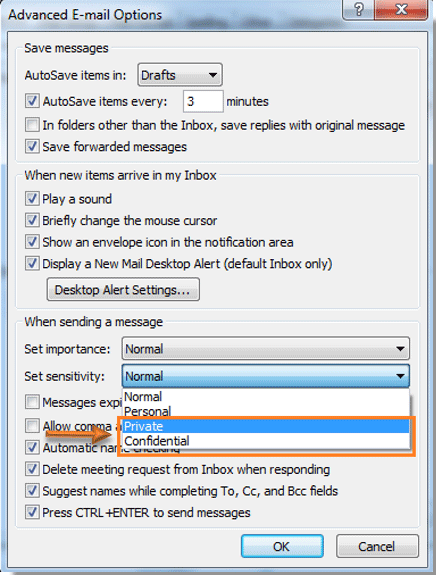
Task: Close the Advanced E-mail Options dialog
Action: 401,9
